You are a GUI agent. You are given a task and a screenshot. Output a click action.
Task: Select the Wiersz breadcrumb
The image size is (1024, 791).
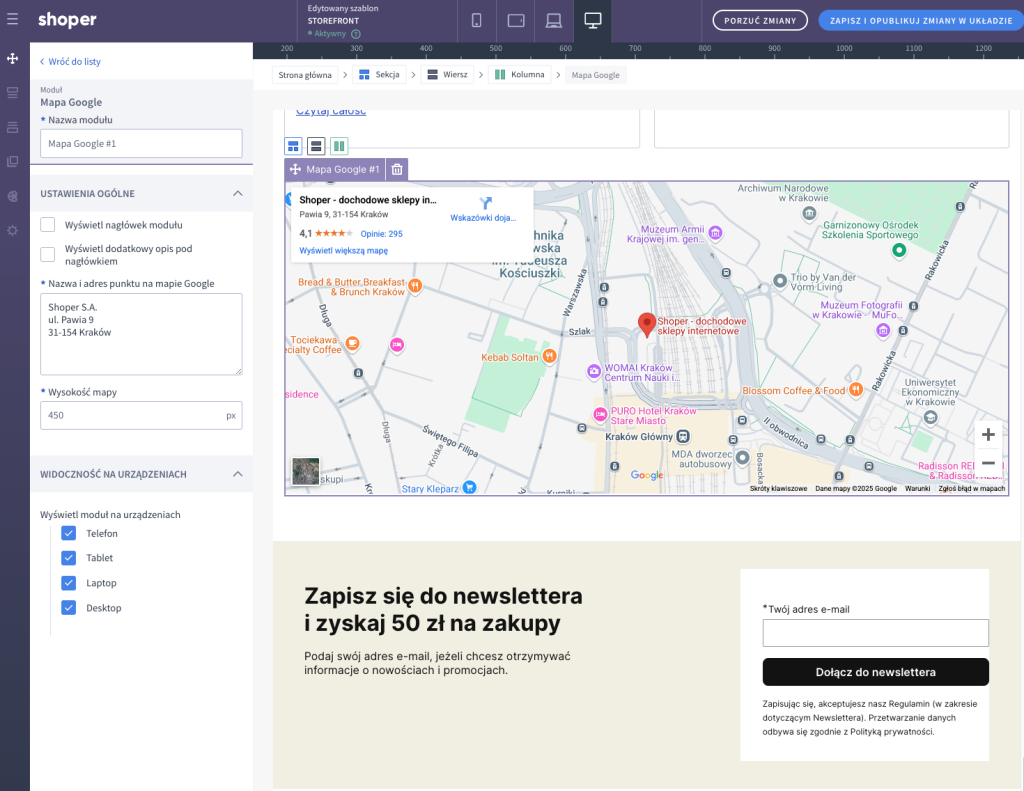(447, 75)
